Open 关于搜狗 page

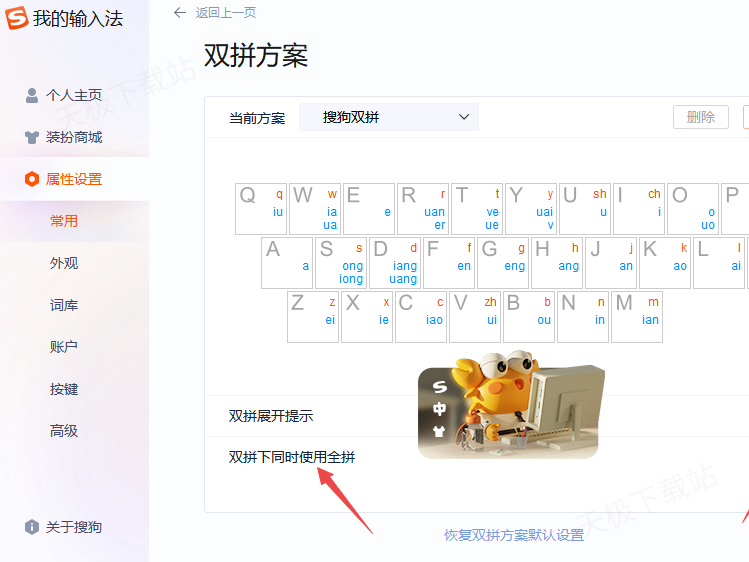74,527
